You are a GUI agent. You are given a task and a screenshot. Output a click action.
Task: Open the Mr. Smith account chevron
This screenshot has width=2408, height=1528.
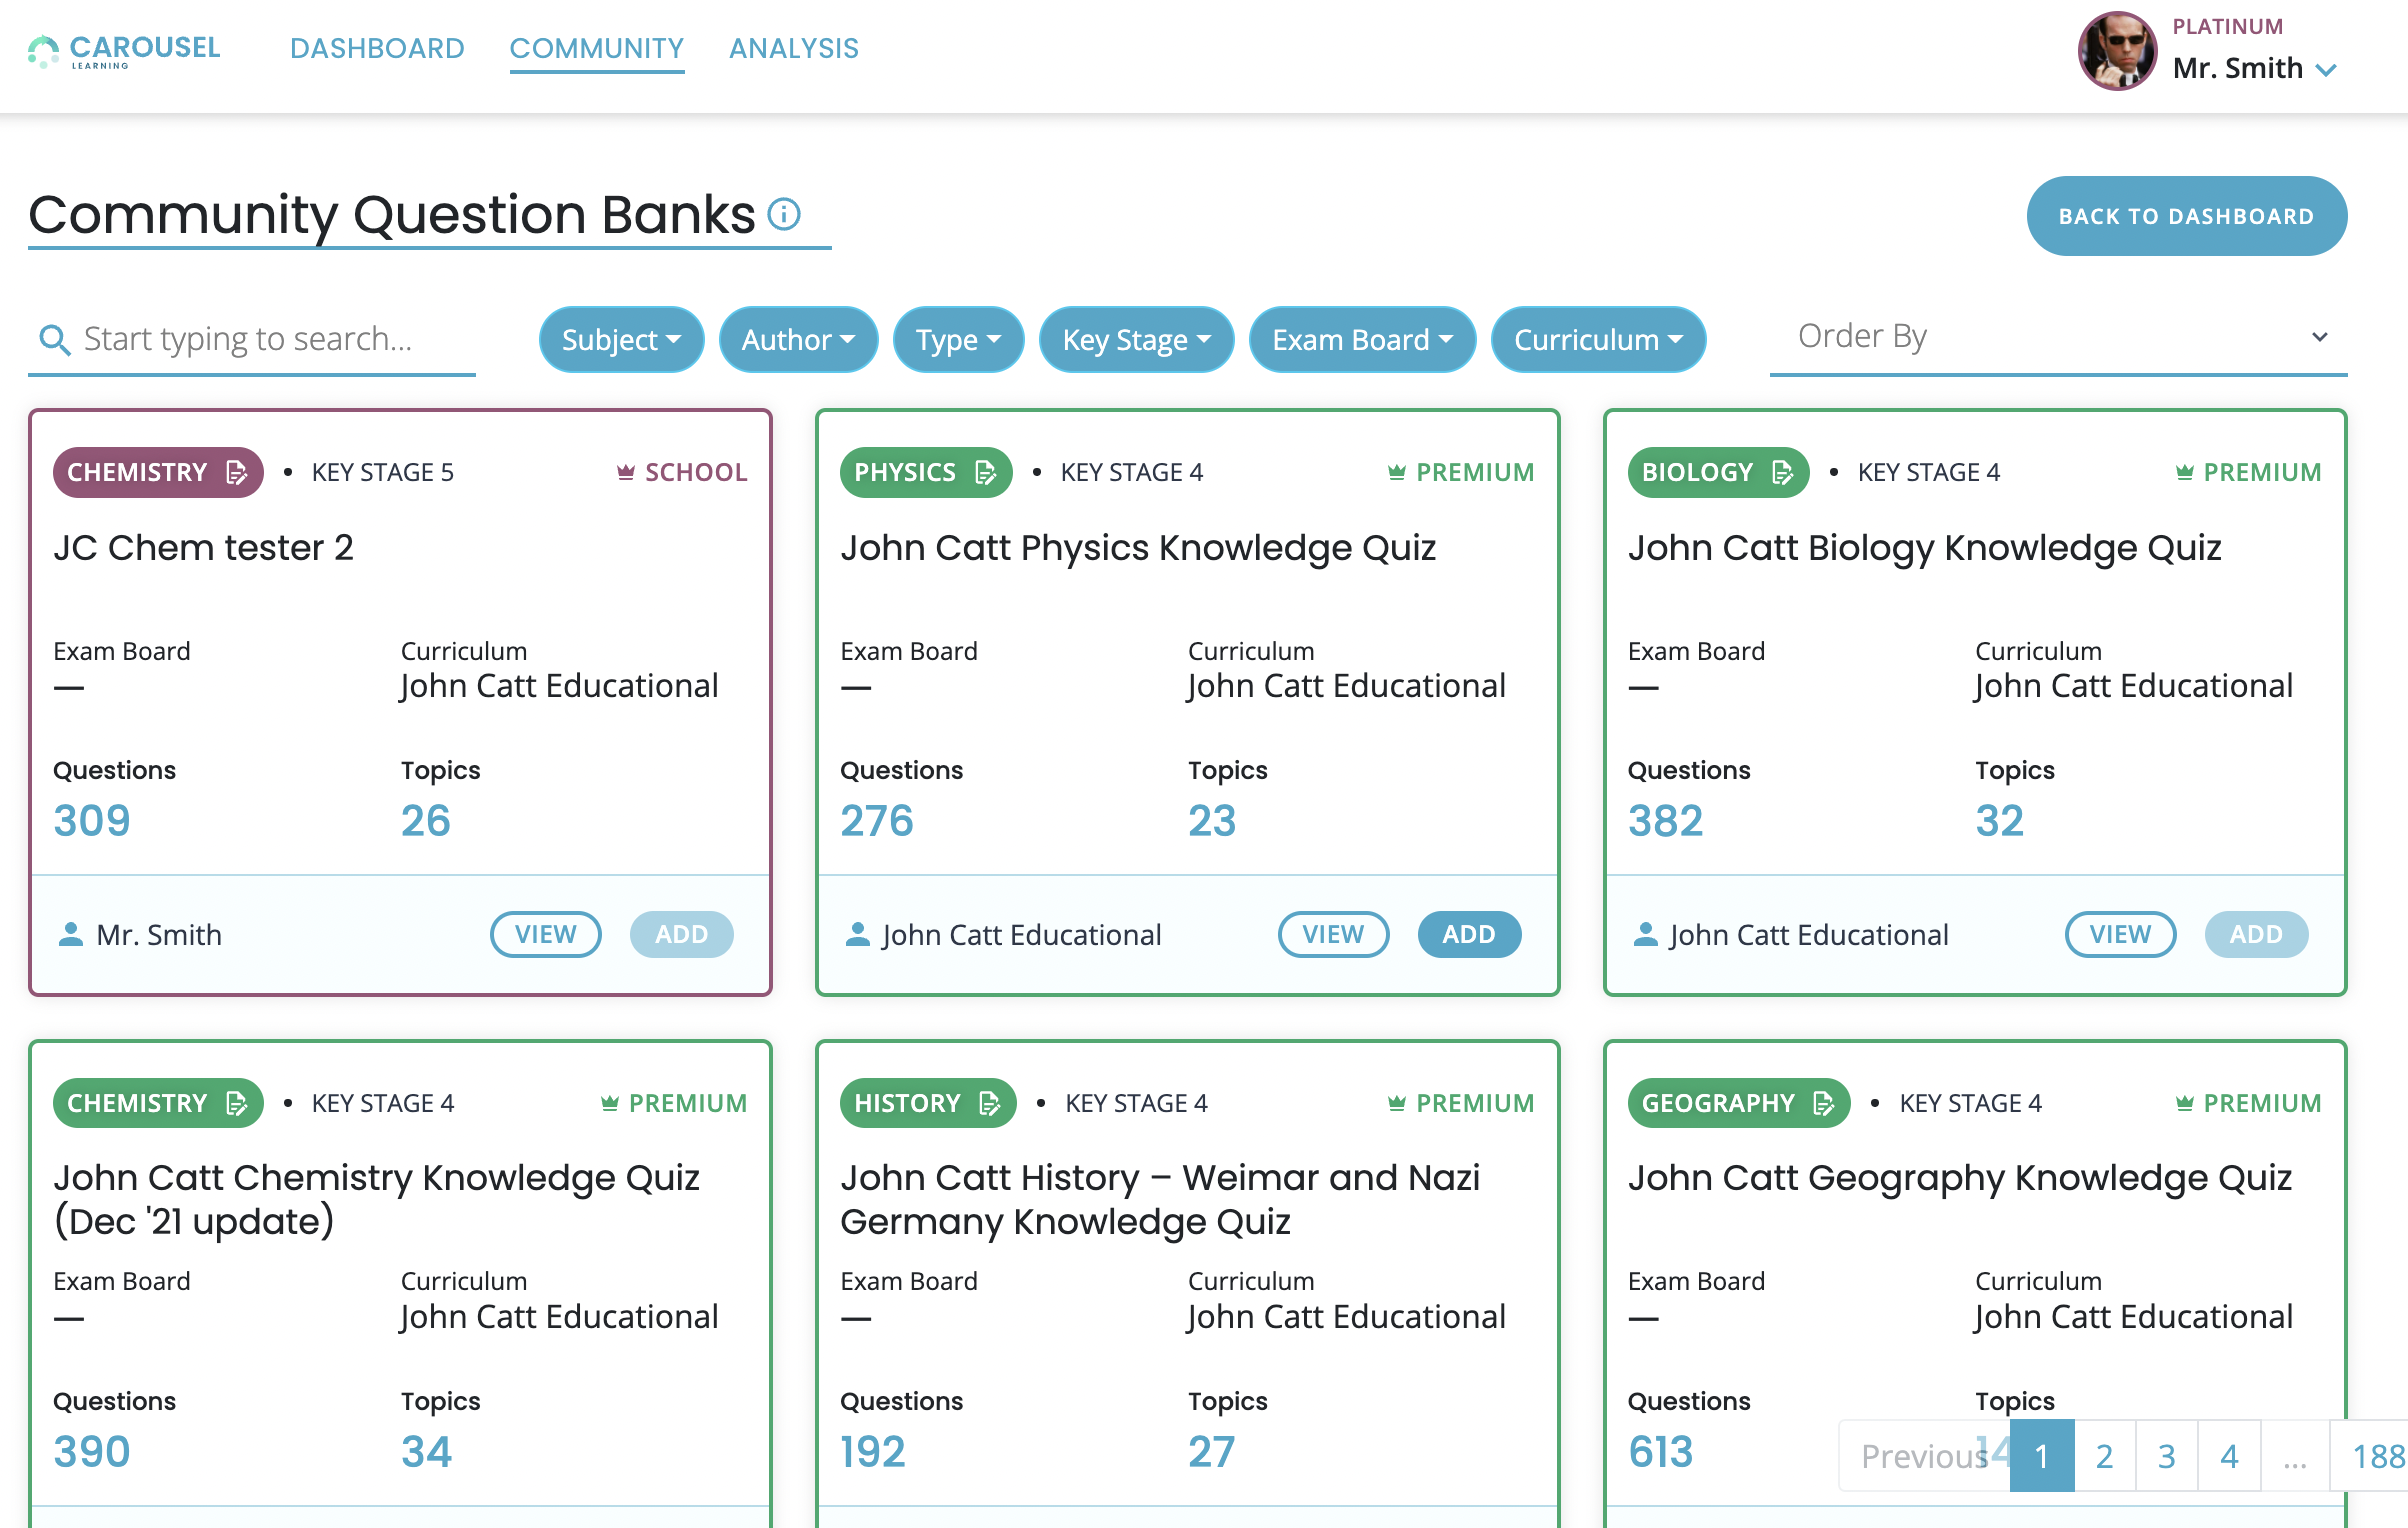[2327, 70]
